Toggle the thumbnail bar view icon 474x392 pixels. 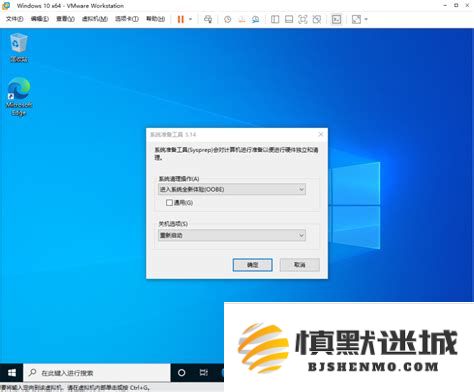[x=289, y=19]
